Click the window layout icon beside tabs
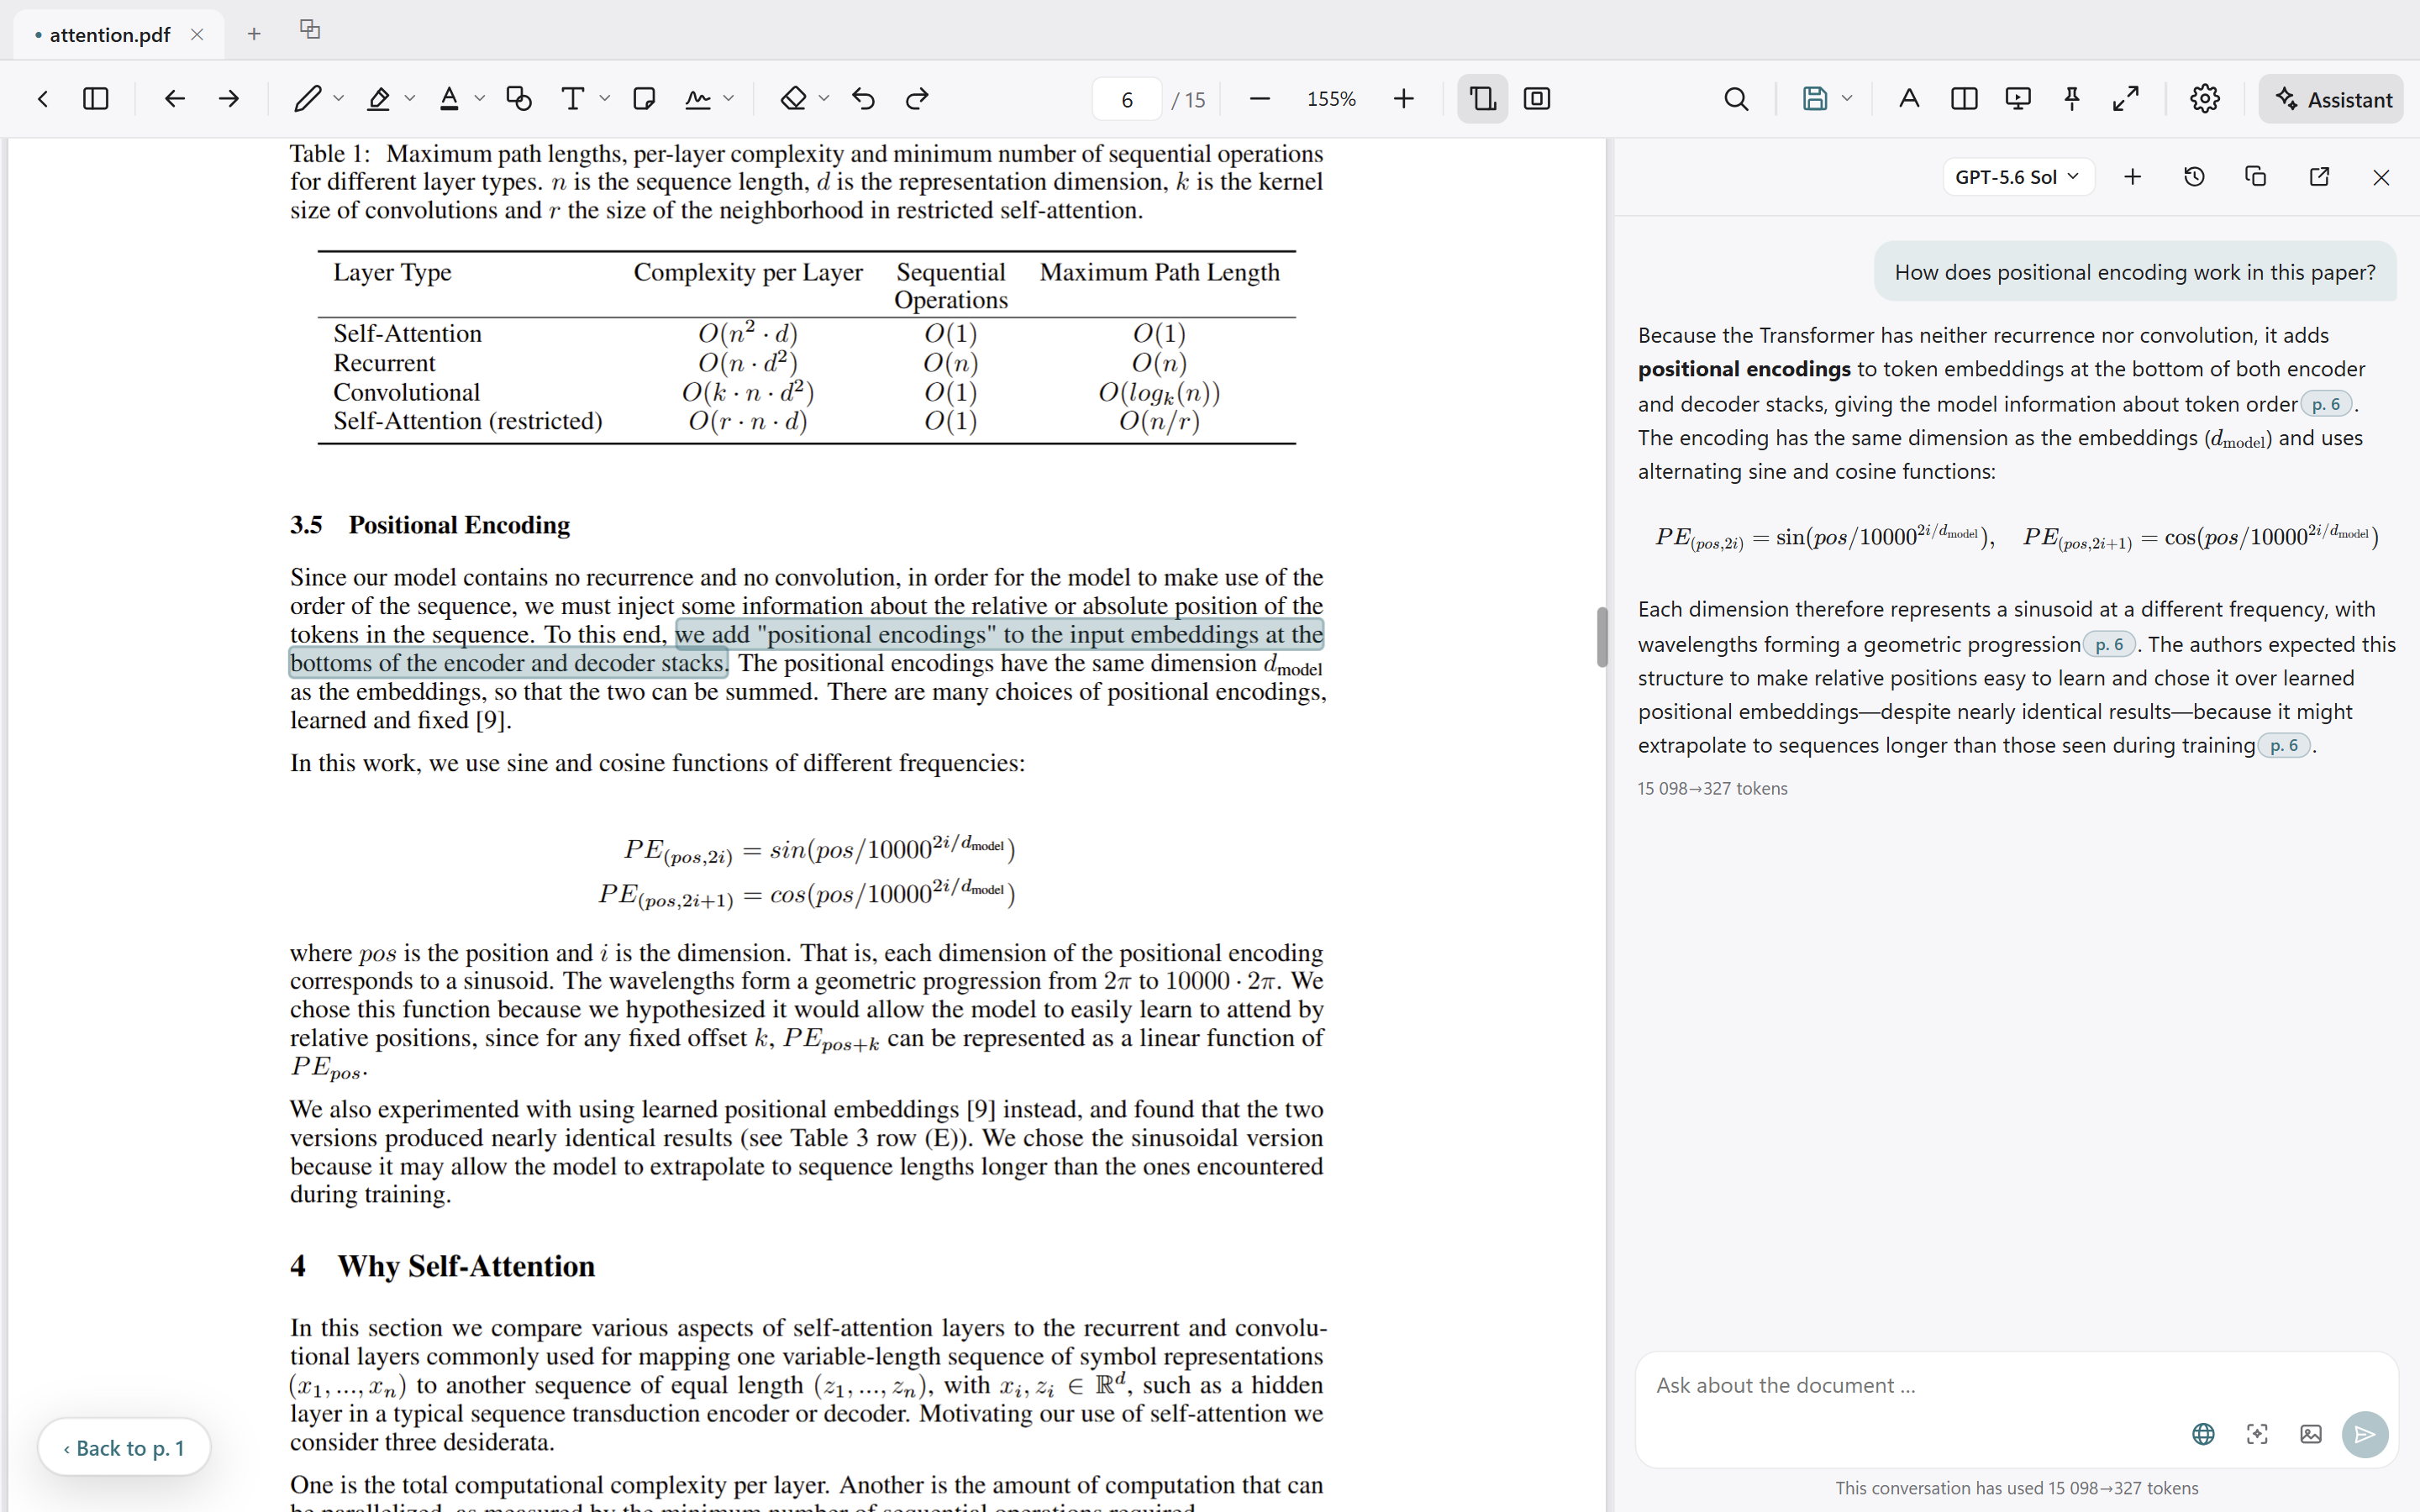 click(310, 29)
